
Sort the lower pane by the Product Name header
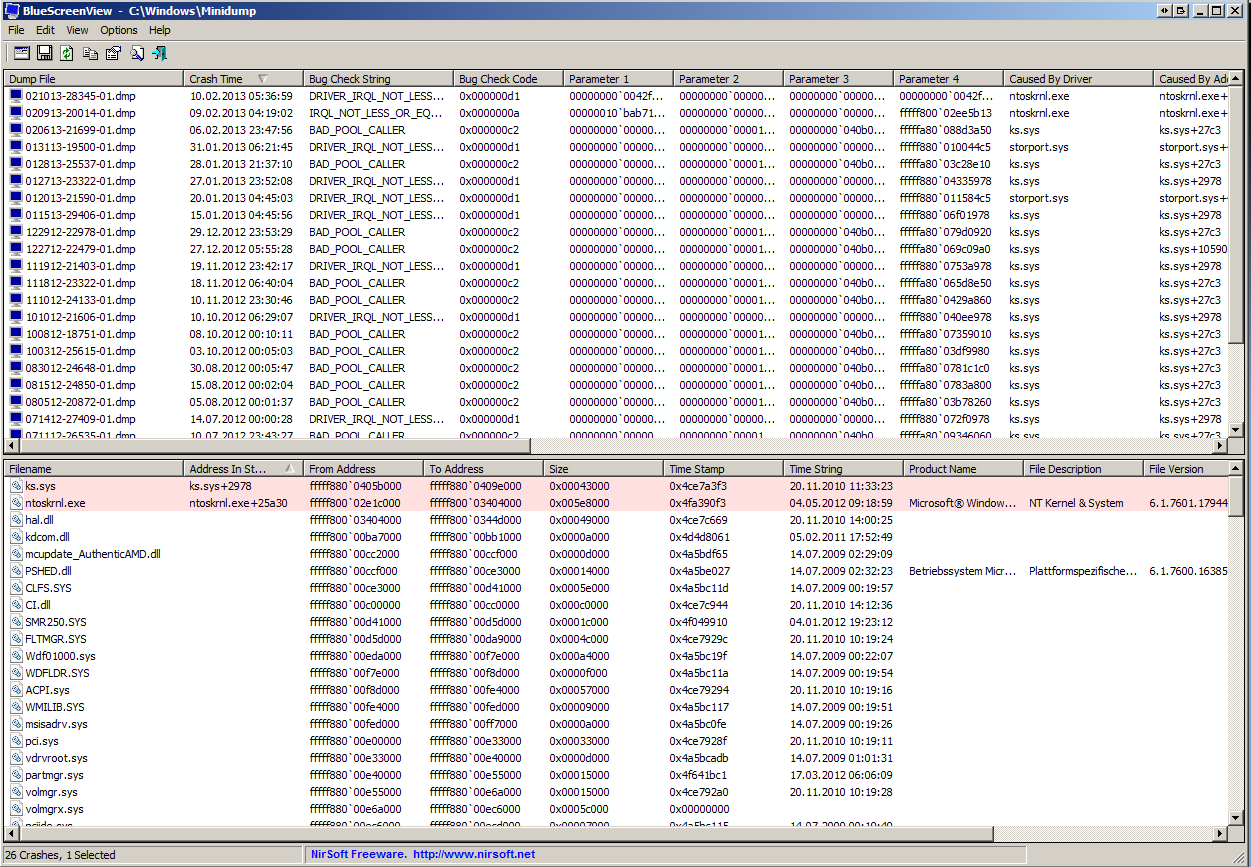coord(964,468)
